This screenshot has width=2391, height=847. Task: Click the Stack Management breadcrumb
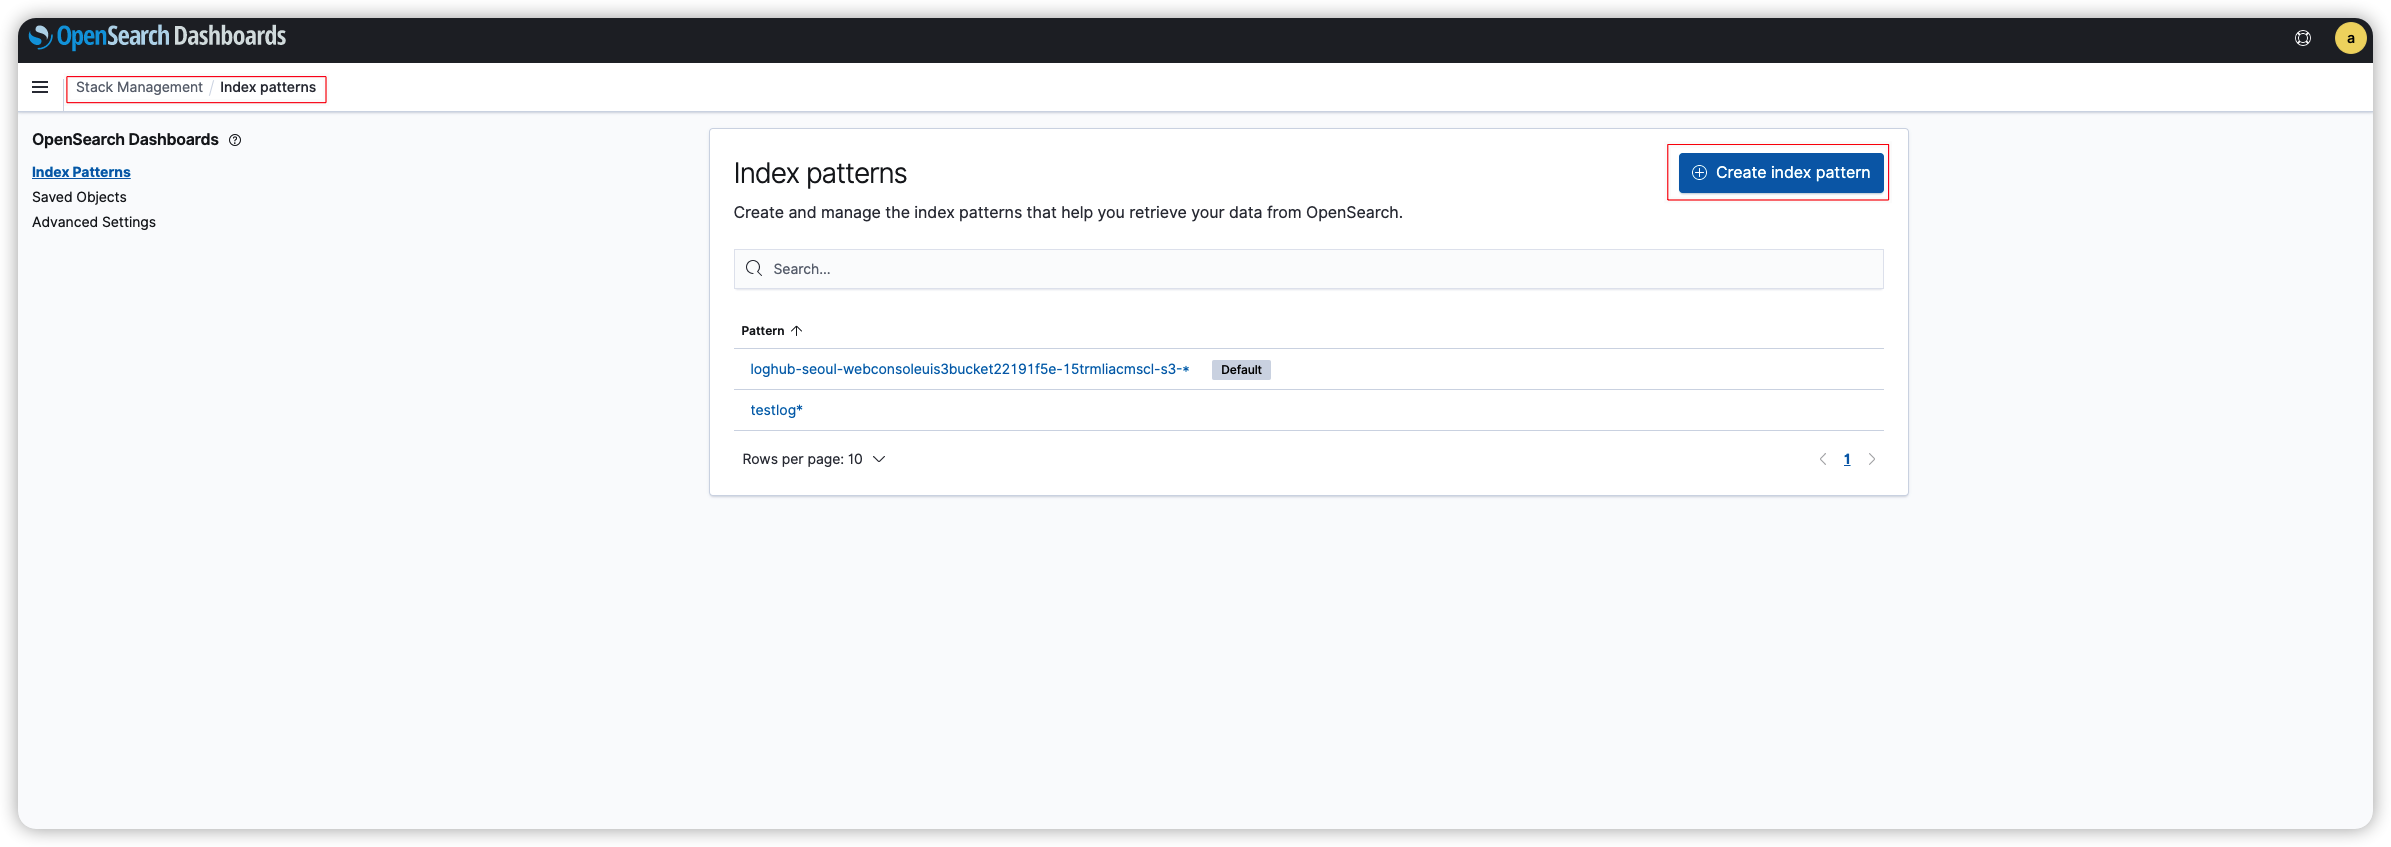click(139, 87)
